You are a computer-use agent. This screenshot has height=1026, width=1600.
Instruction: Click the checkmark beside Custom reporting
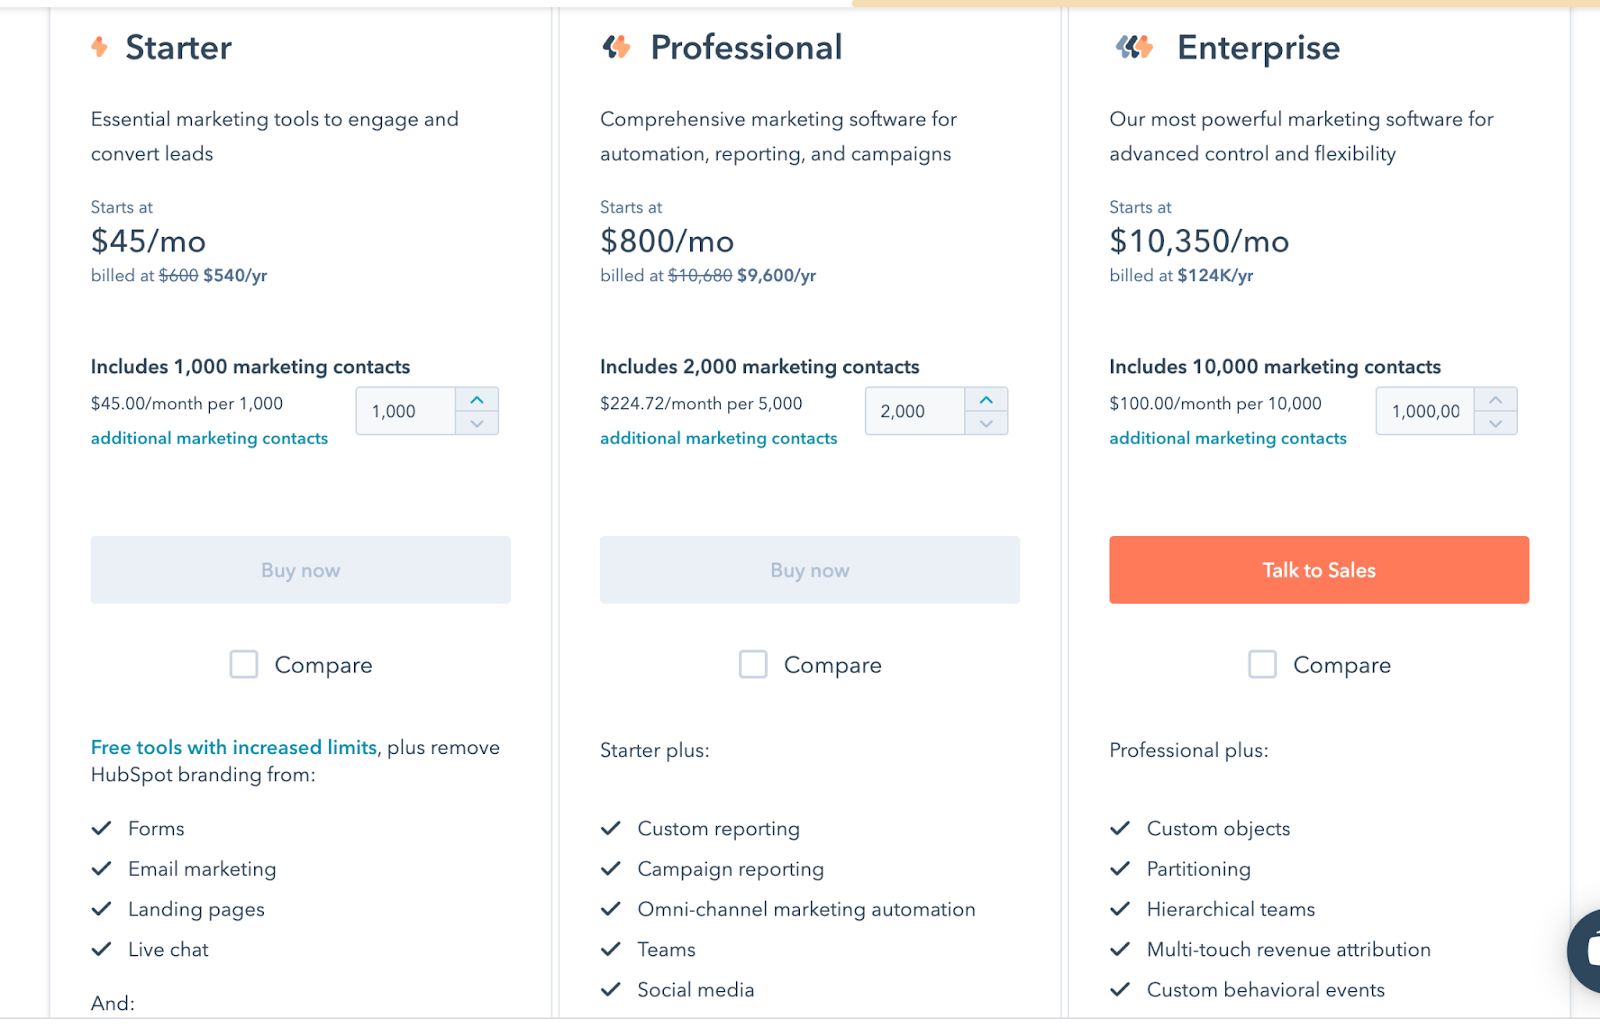click(x=611, y=828)
